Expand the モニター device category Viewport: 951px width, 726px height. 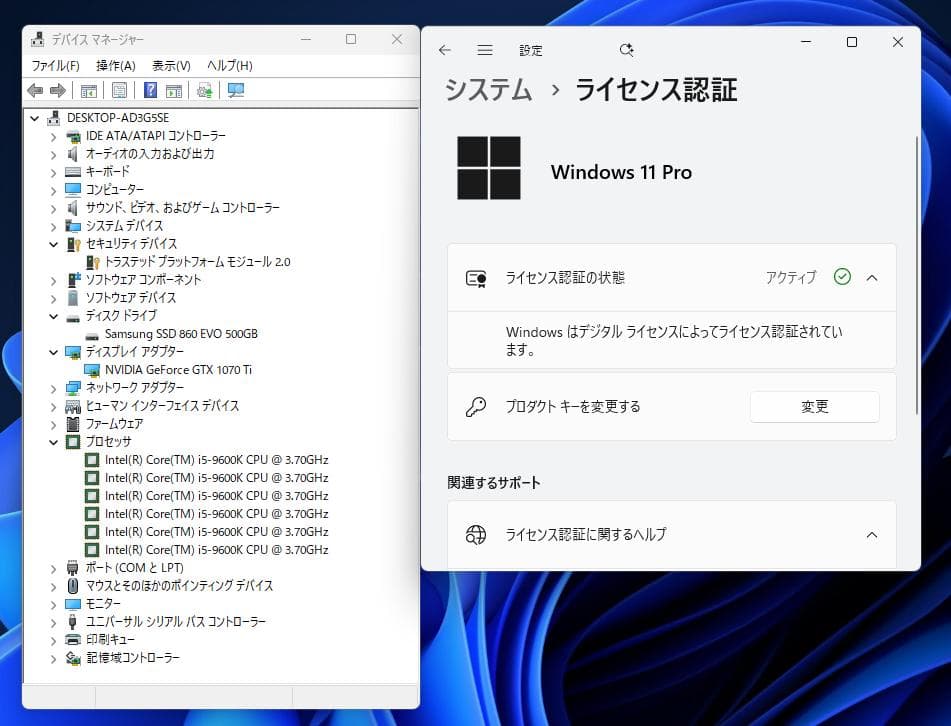[54, 603]
